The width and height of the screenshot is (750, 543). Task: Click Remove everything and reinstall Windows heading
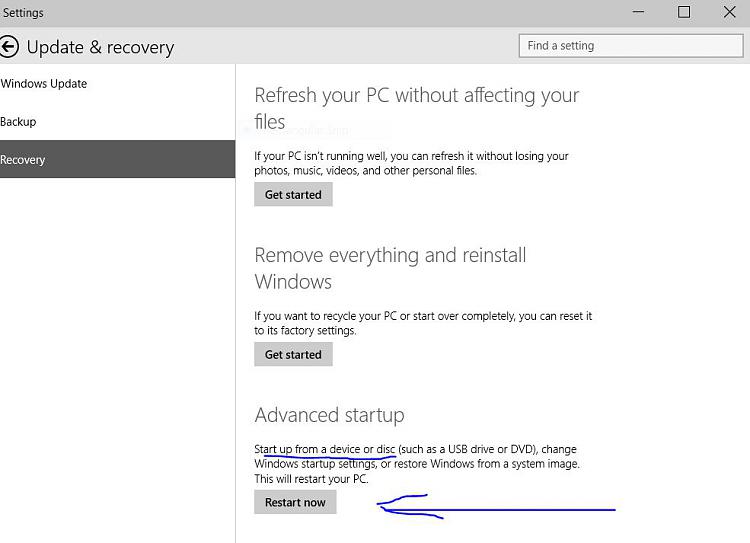(390, 268)
